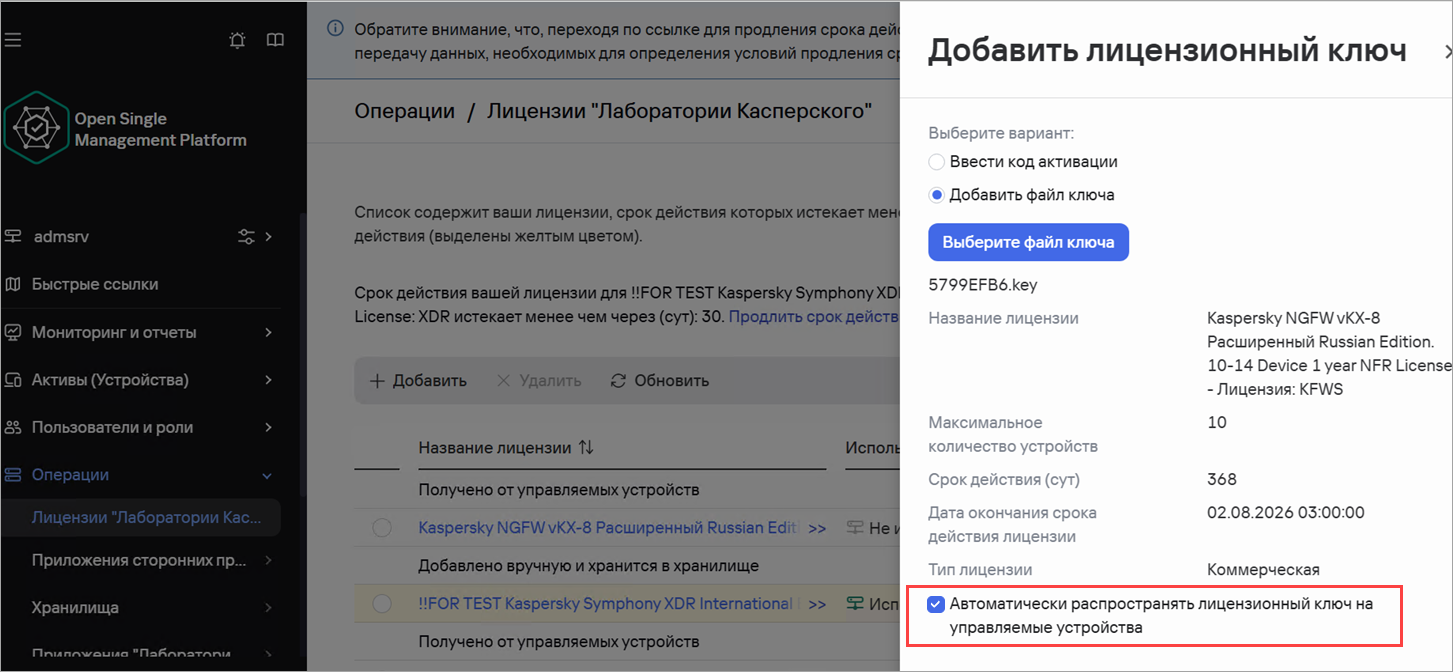Viewport: 1453px width, 672px height.
Task: Click the >> details arrow for Symphony XDR row
Action: 817,604
